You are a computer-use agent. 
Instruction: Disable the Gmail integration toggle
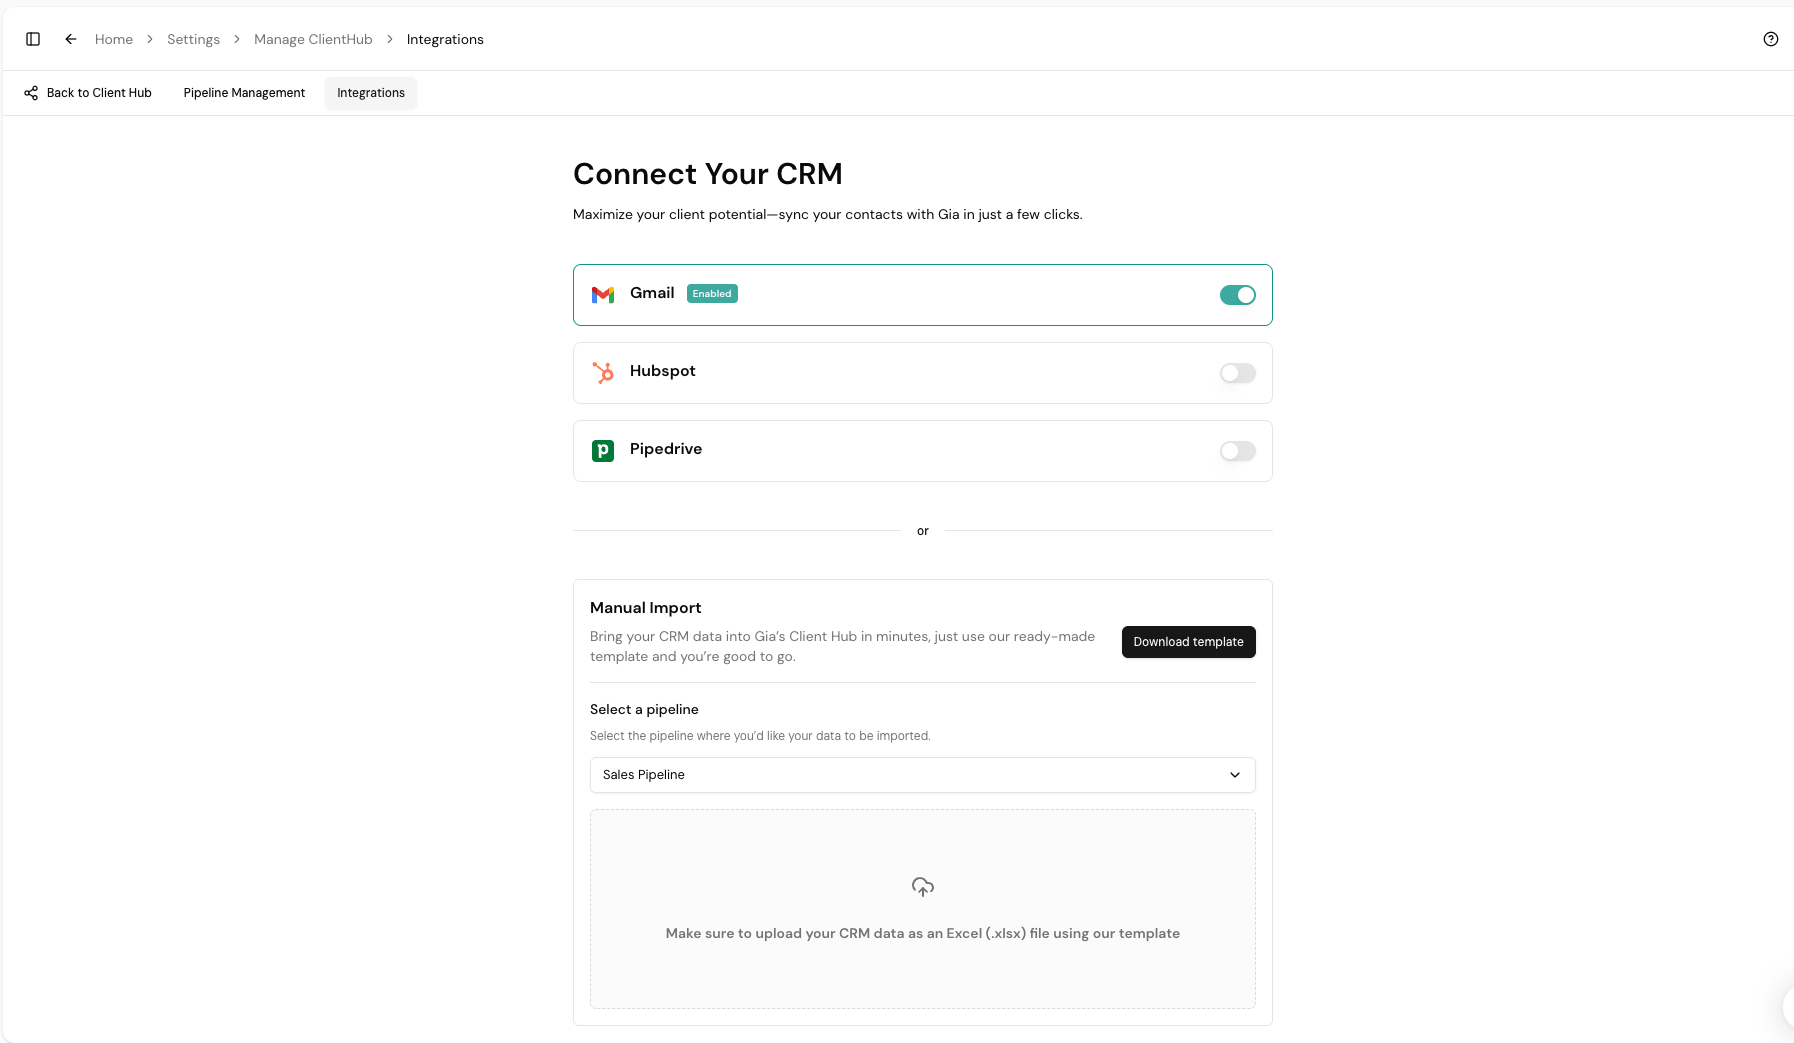point(1238,295)
